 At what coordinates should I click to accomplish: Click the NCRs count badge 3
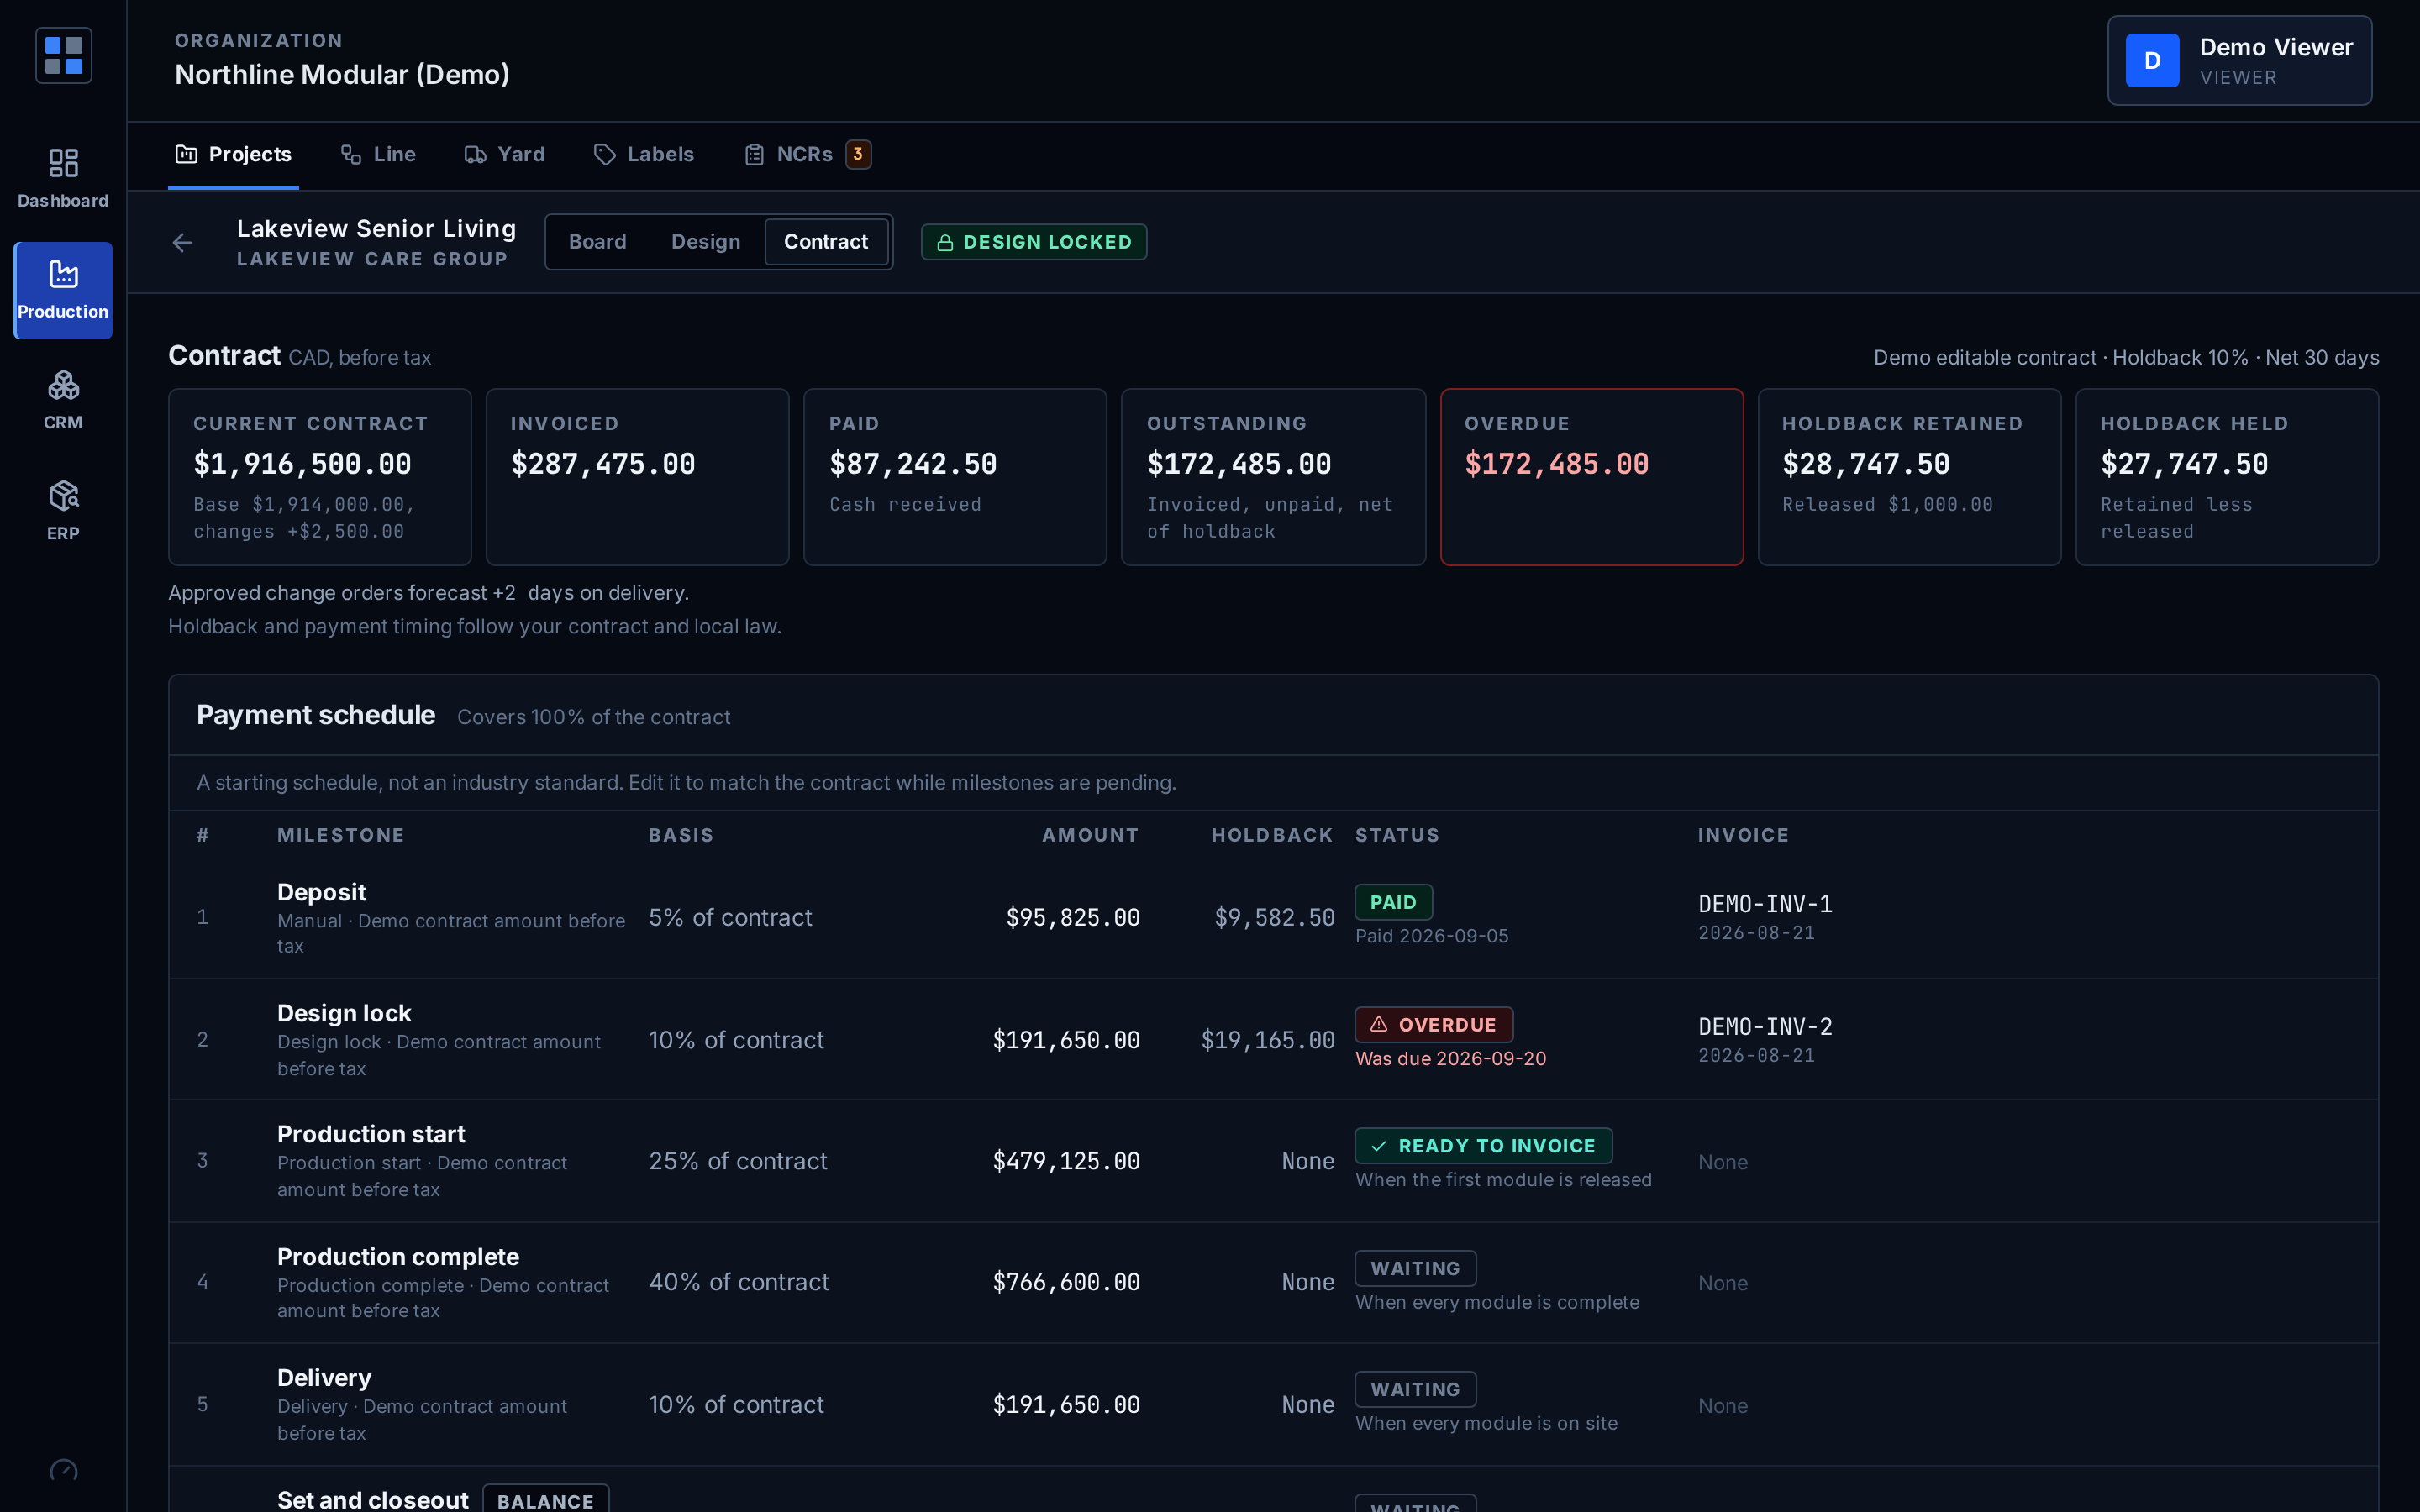858,154
